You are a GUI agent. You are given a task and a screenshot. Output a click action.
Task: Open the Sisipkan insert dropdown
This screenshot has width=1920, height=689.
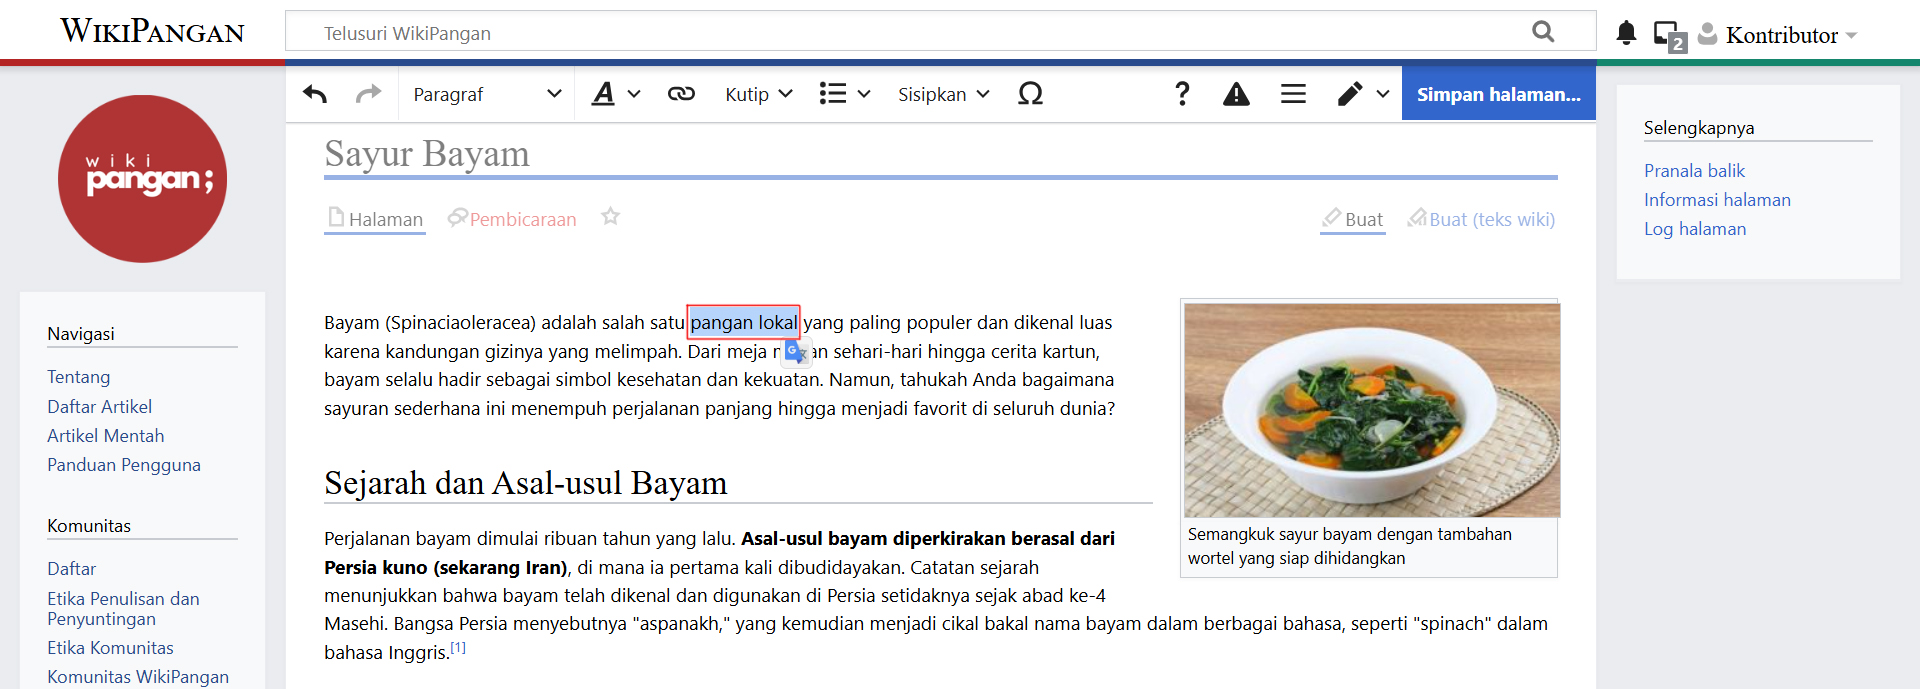(943, 94)
